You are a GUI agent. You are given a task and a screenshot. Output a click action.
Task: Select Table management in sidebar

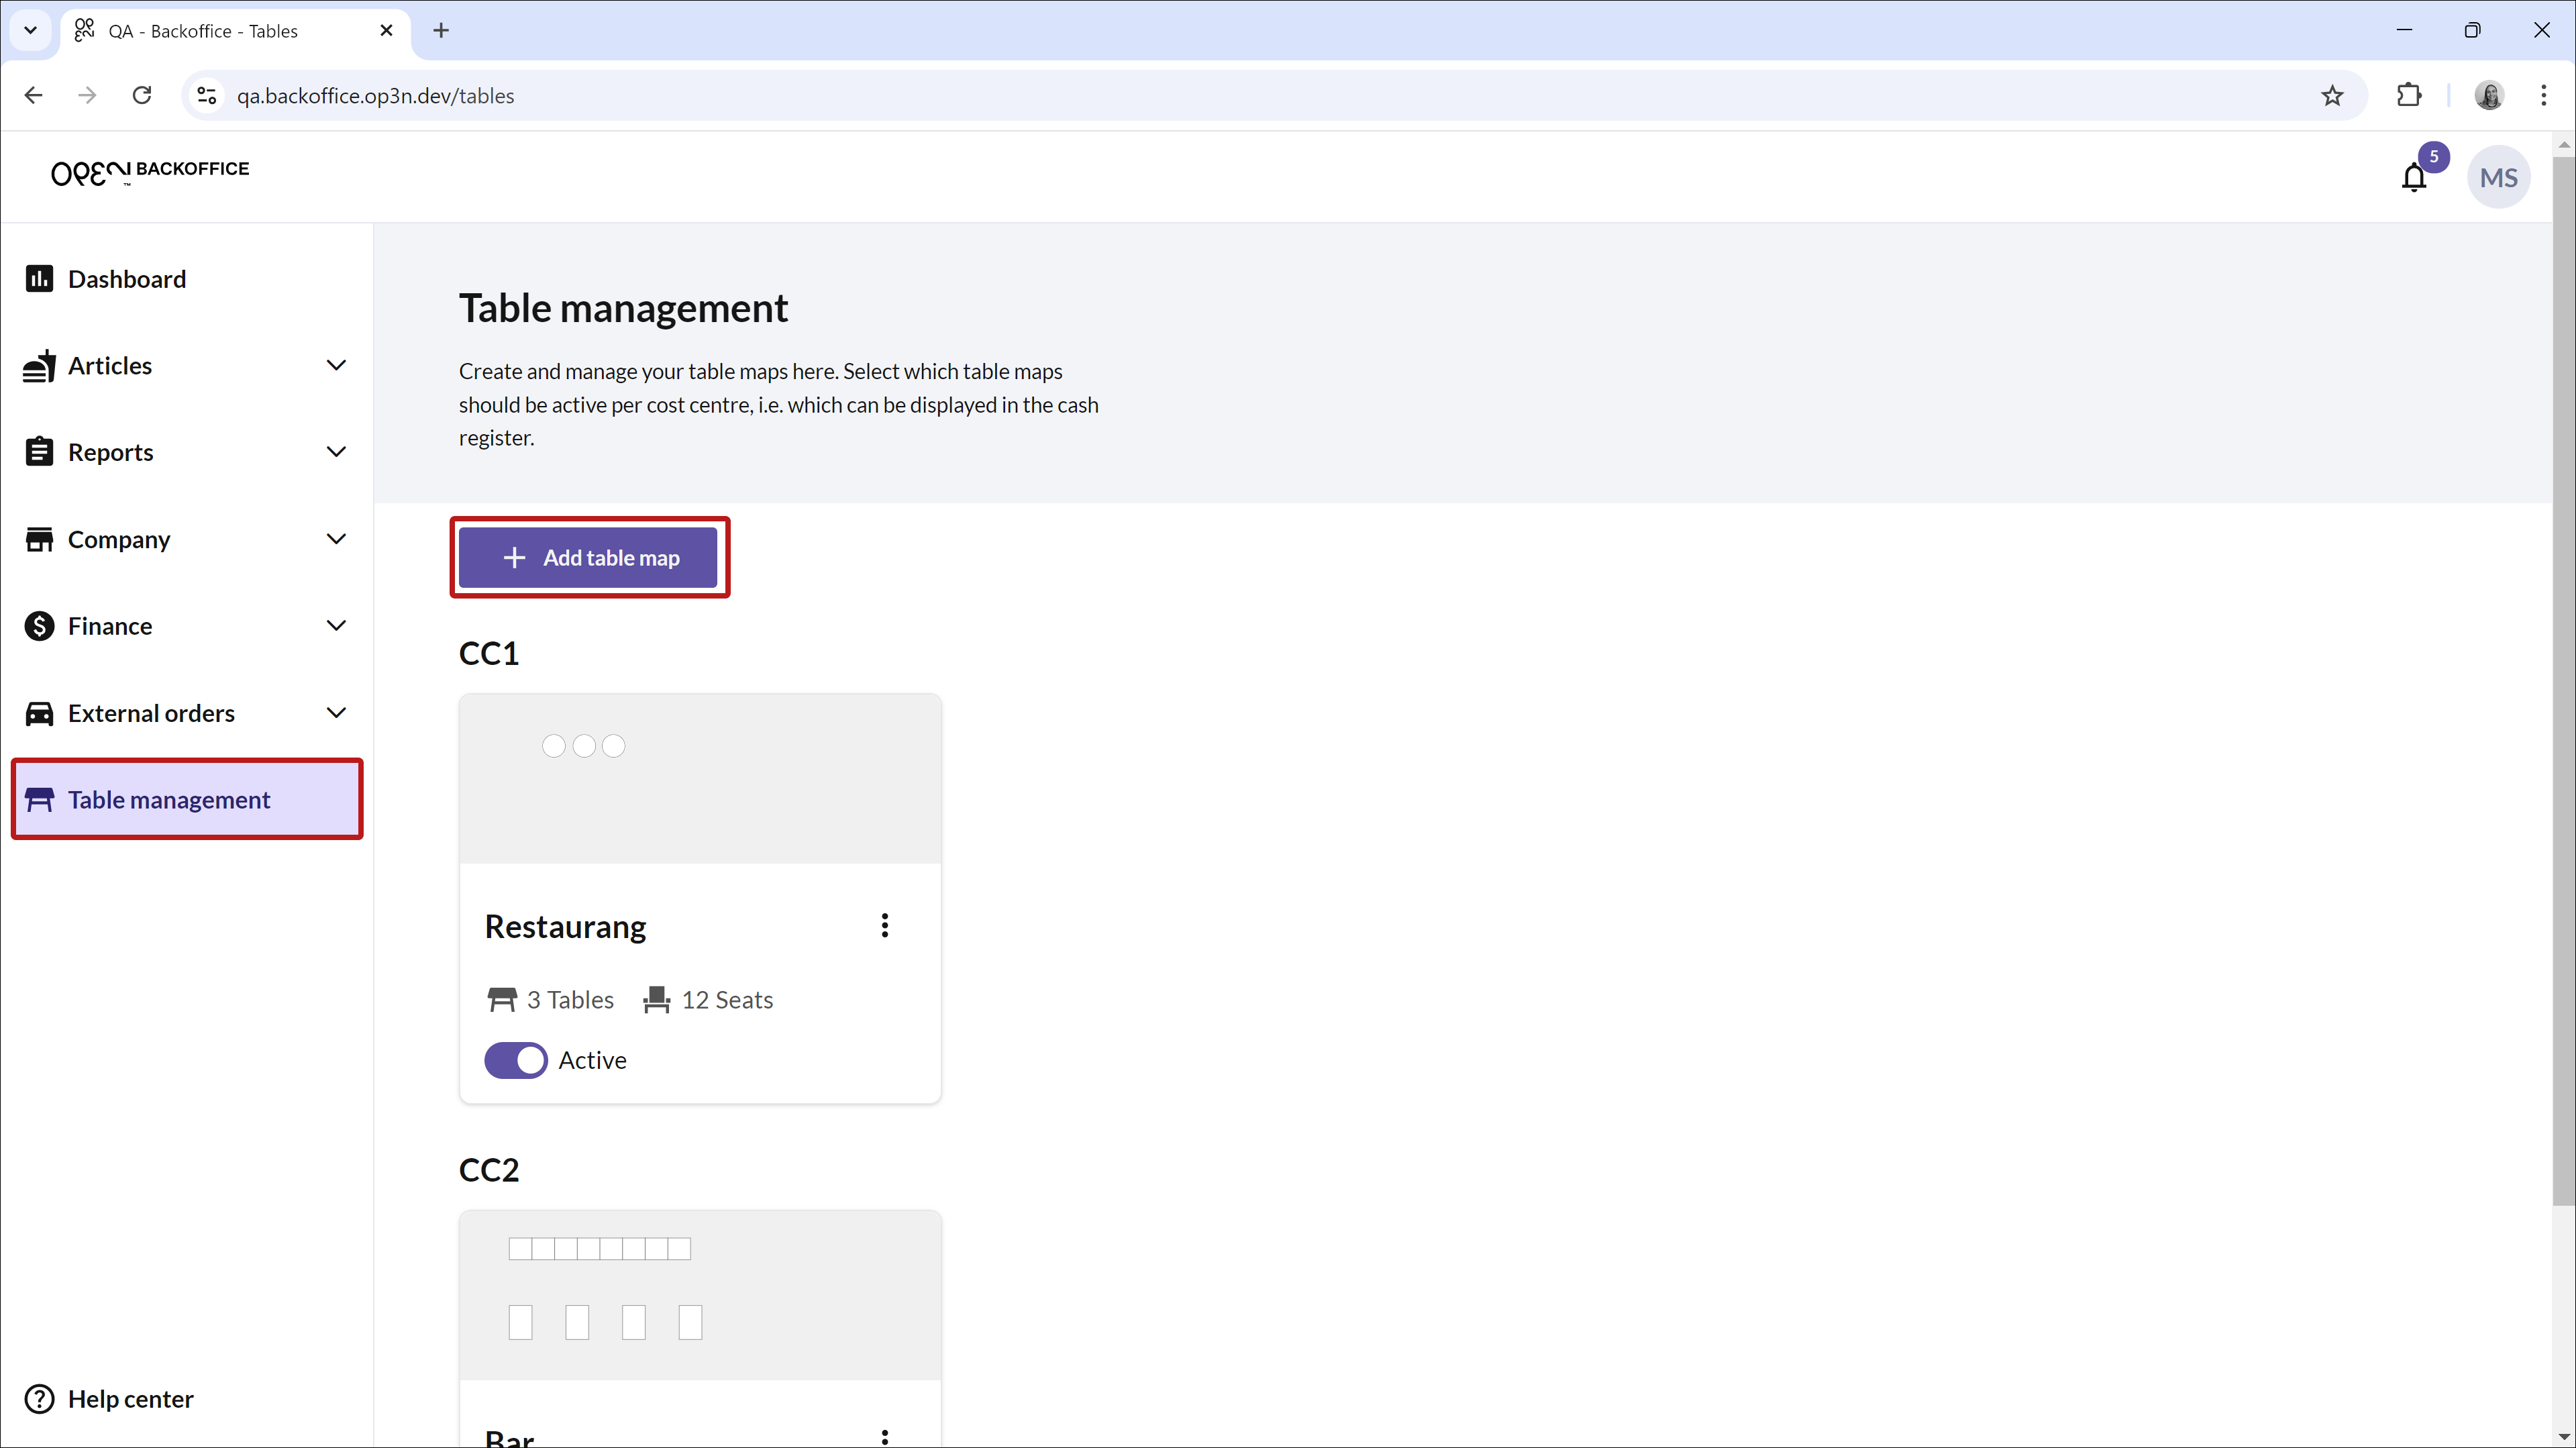(x=187, y=799)
